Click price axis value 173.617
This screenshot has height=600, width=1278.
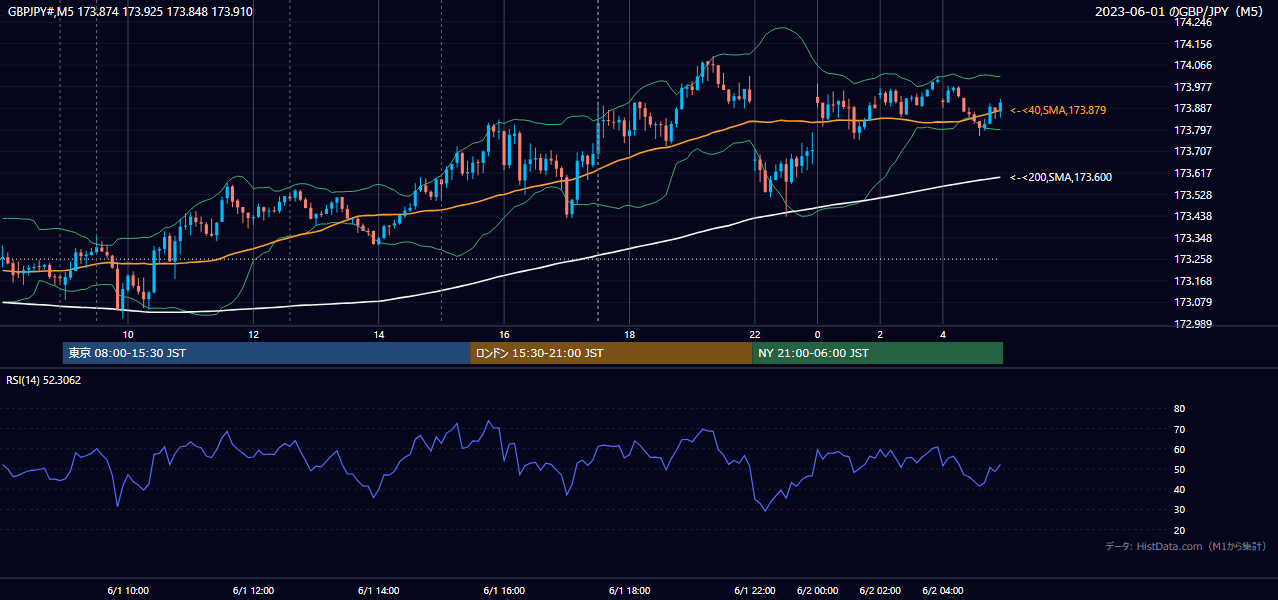pyautogui.click(x=1192, y=173)
